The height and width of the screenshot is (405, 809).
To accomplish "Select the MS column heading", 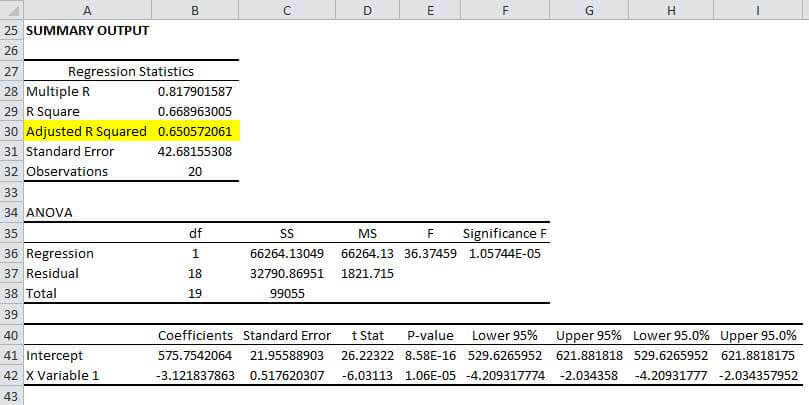I will pyautogui.click(x=367, y=234).
